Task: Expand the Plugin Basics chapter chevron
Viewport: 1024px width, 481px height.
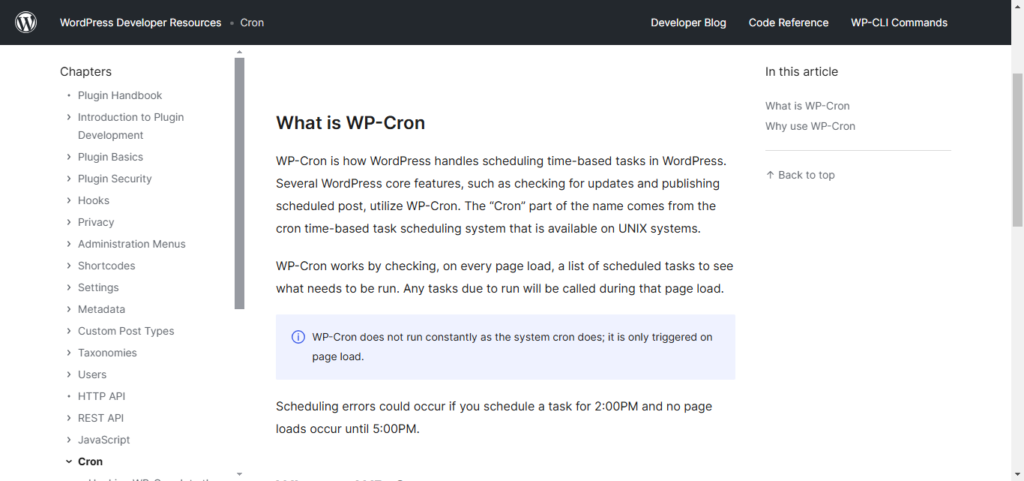Action: [68, 157]
